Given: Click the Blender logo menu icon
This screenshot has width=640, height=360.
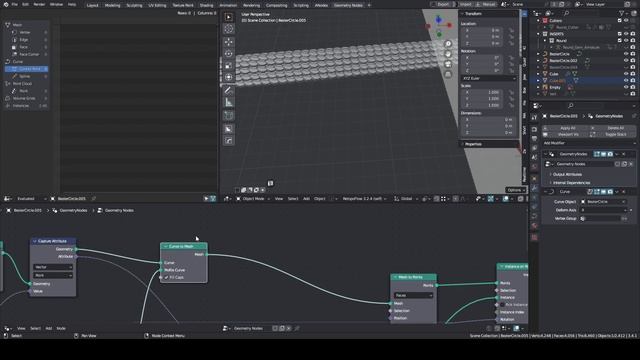Looking at the screenshot, I should pyautogui.click(x=5, y=4).
